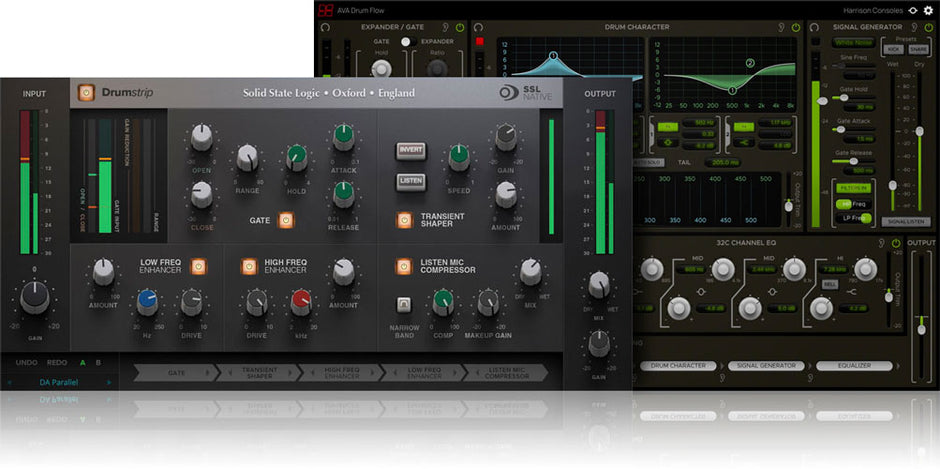Go to next preset arrow beside DA Parallel
The width and height of the screenshot is (940, 469).
coord(109,382)
